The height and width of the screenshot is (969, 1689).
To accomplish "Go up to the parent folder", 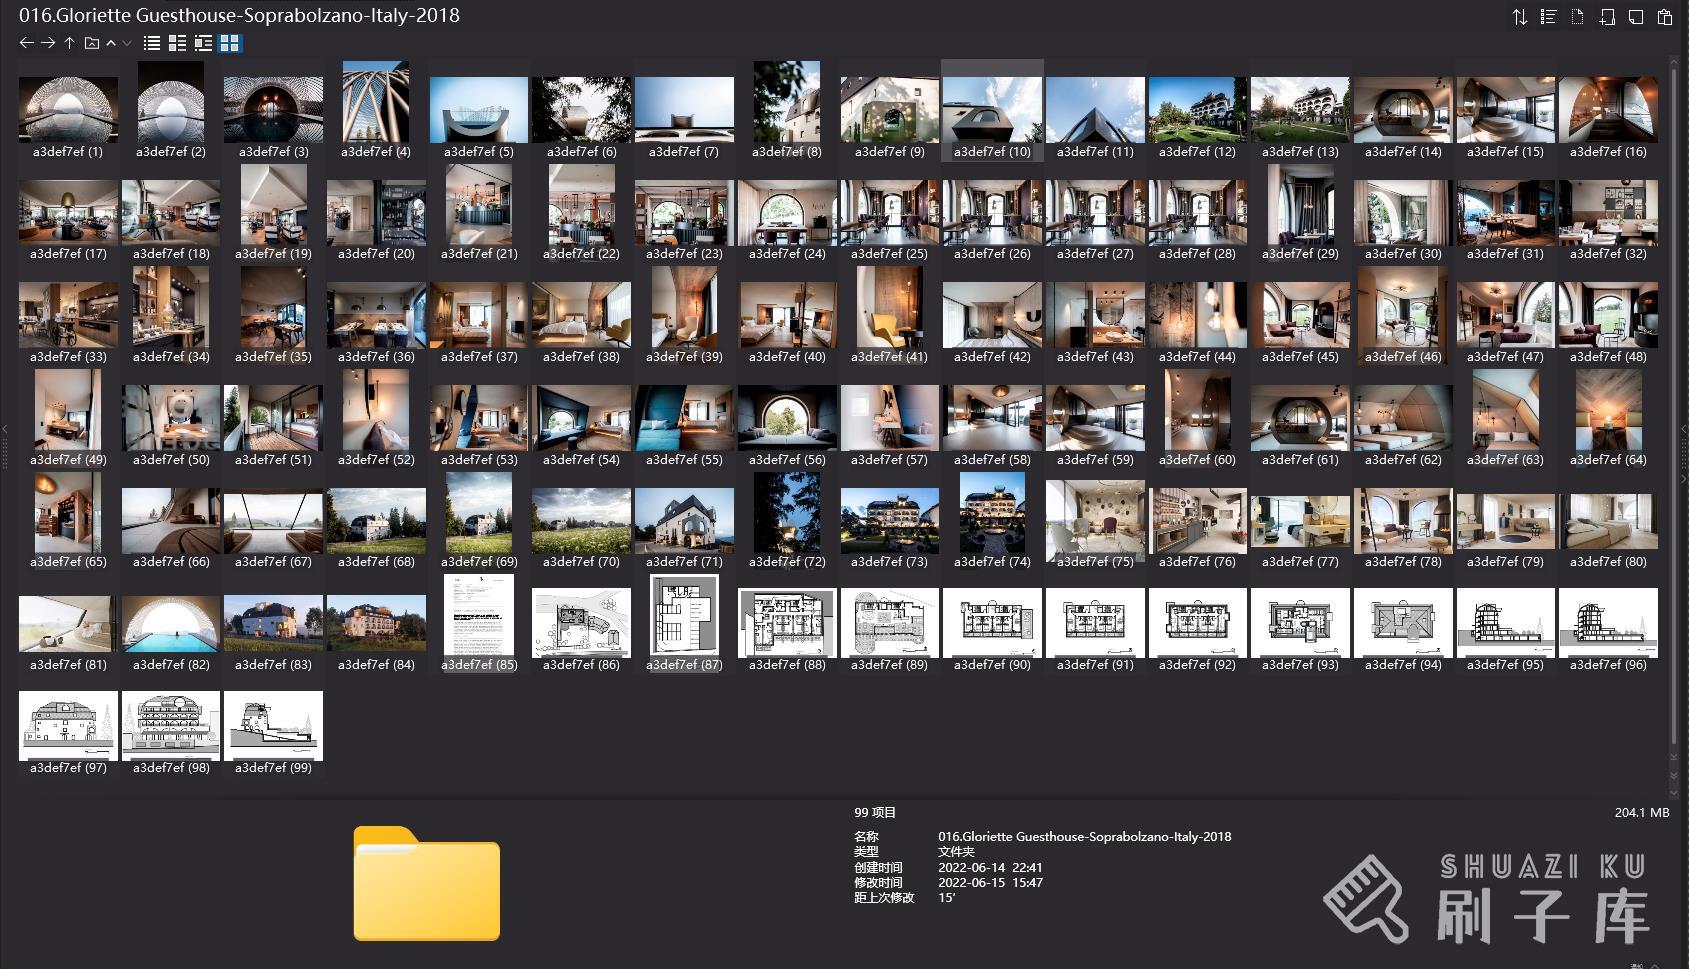I will coord(70,43).
